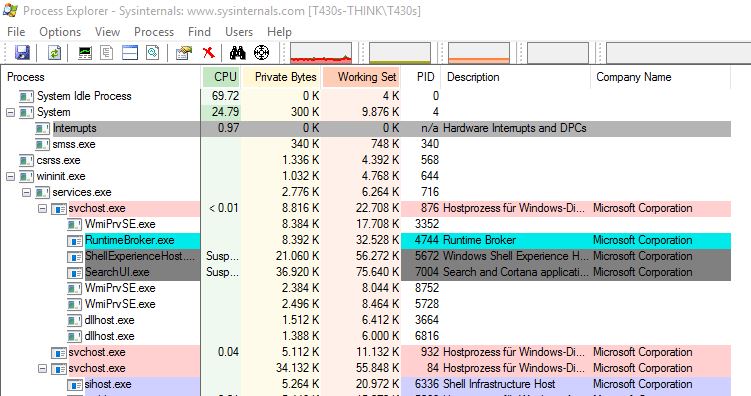
Task: Open System Information graph icon
Action: [x=85, y=53]
